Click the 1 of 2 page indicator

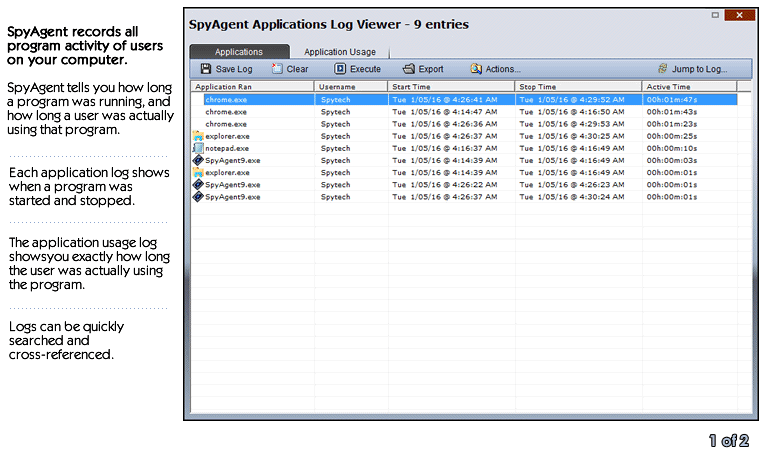click(729, 440)
